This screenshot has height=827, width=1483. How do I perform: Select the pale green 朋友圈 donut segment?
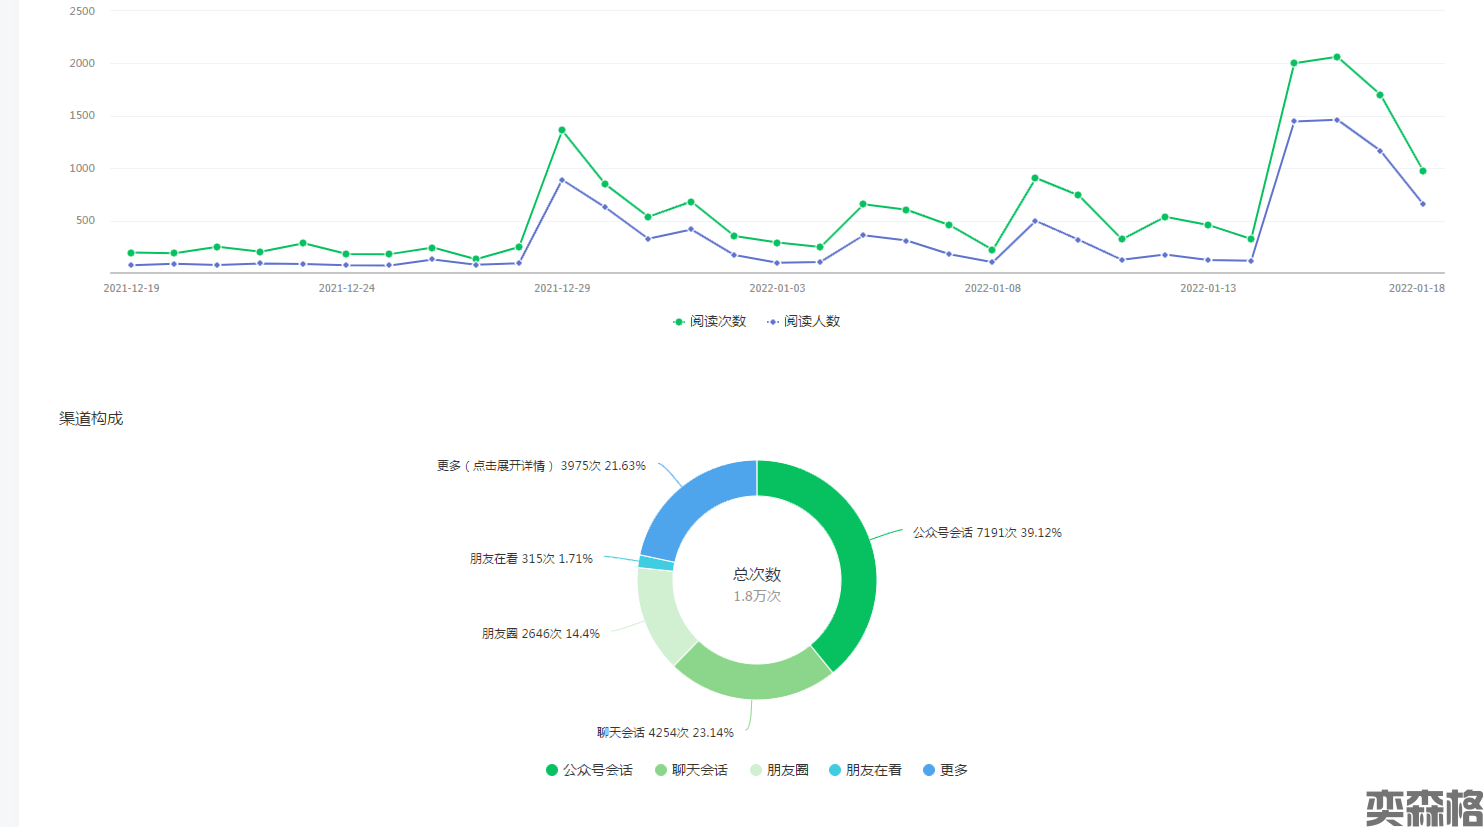click(x=660, y=615)
